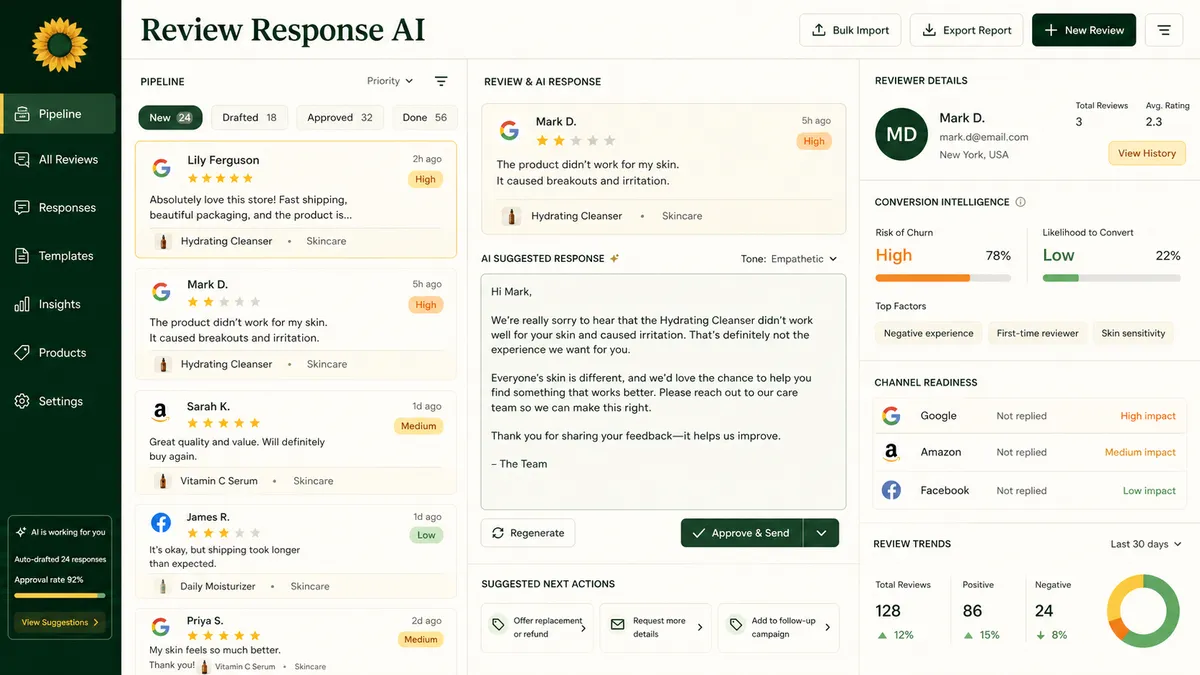The height and width of the screenshot is (675, 1200).
Task: Click the sunflower app logo
Action: point(60,43)
